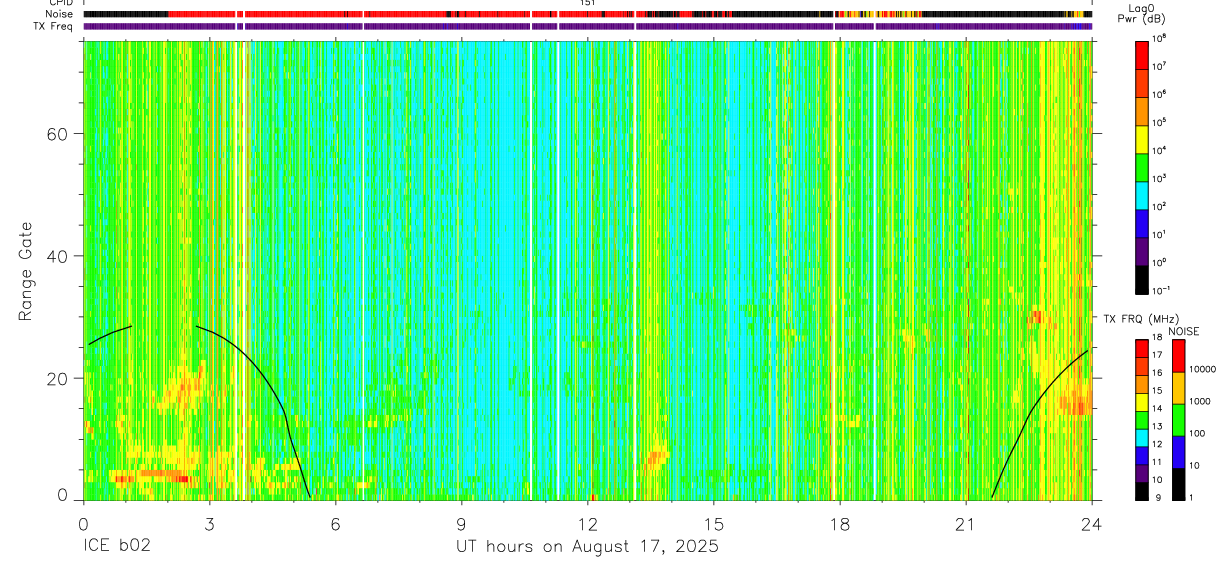Click the '6' hour tick on the UT axis
Image resolution: width=1228 pixels, height=567 pixels.
tap(335, 523)
